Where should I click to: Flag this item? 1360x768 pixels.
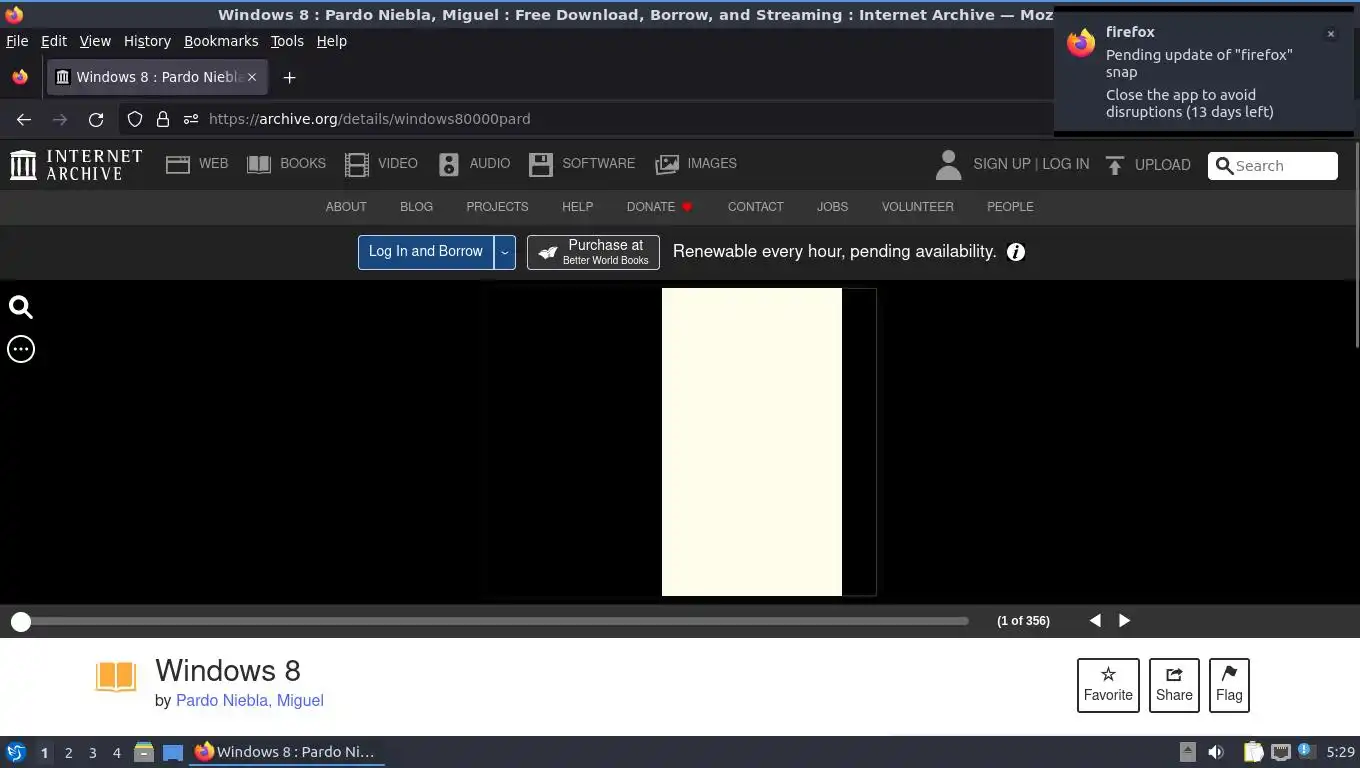click(x=1229, y=685)
